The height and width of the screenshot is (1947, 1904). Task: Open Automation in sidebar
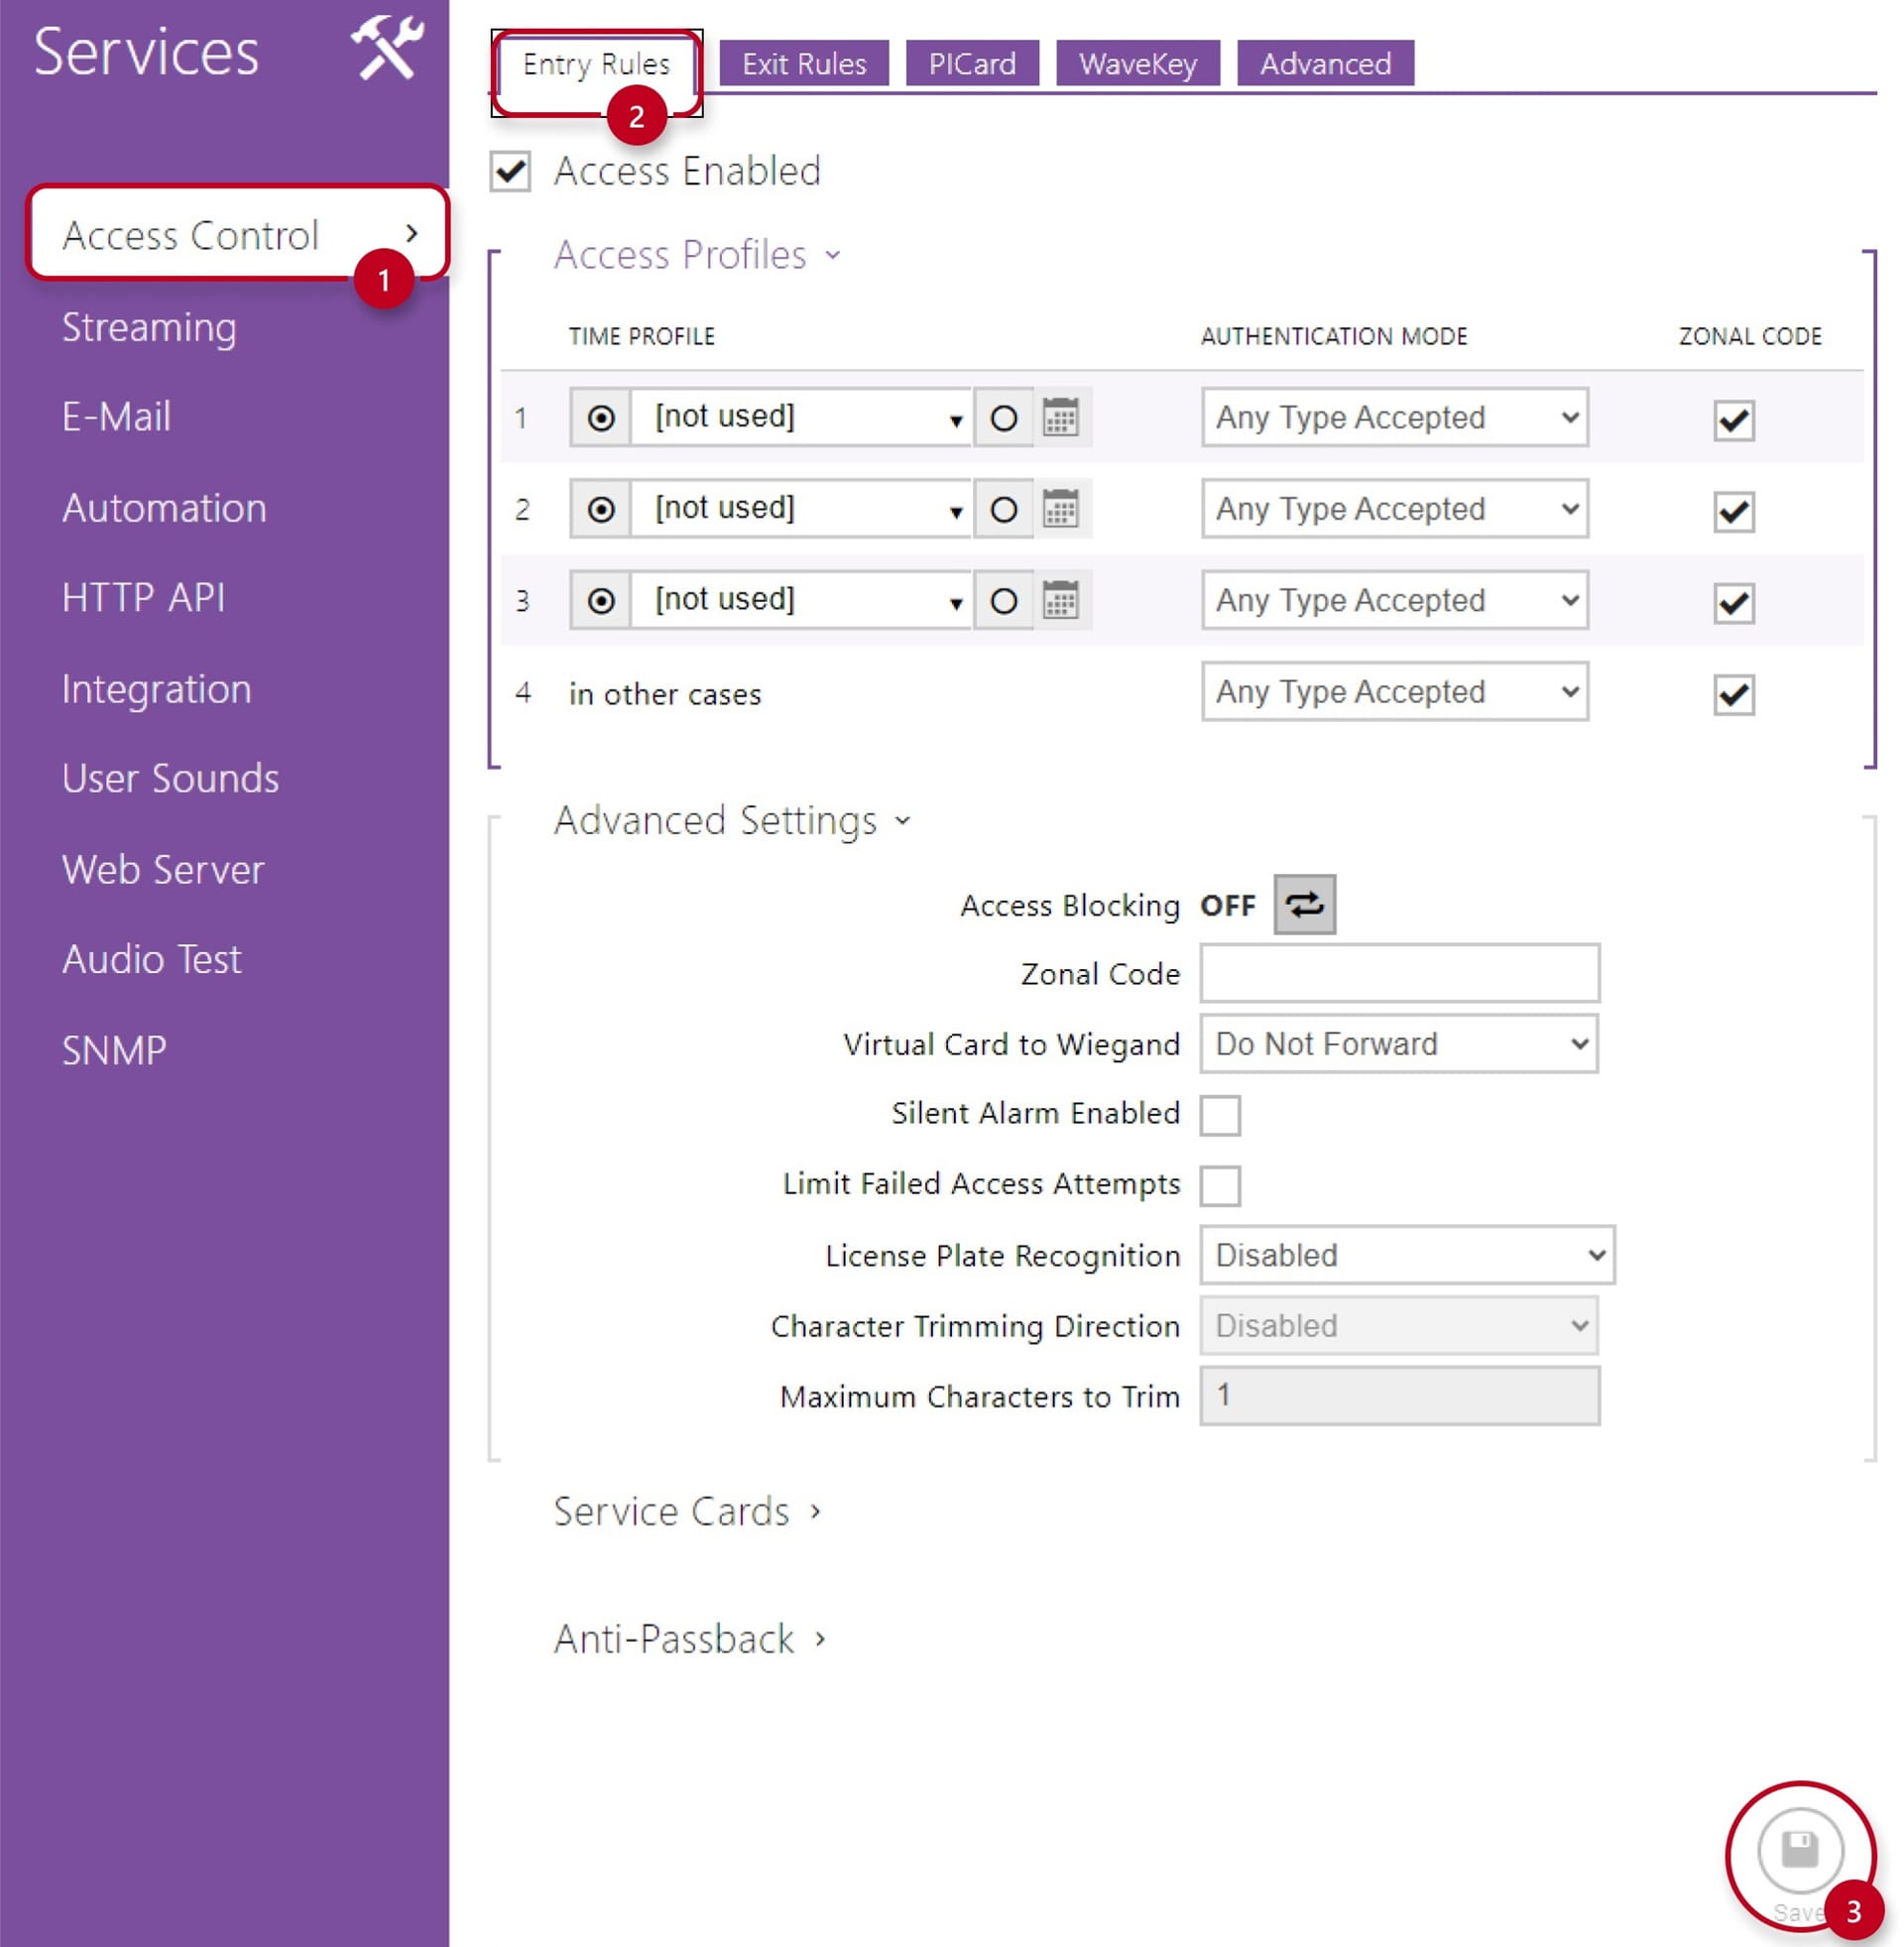pyautogui.click(x=164, y=508)
